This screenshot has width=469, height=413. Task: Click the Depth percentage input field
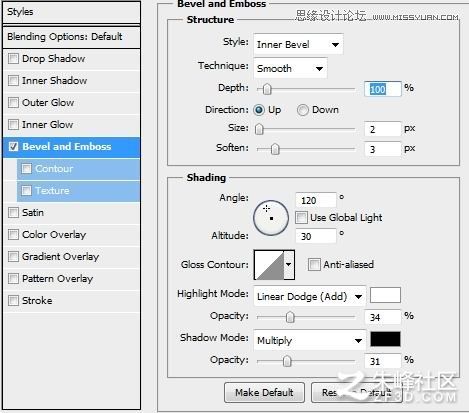(383, 89)
